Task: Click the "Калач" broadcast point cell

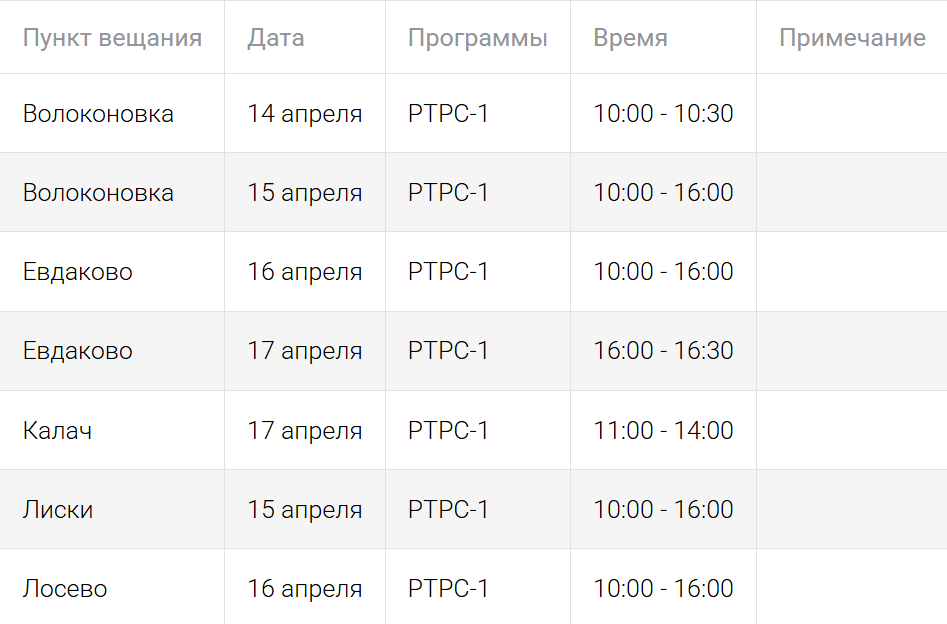Action: (57, 431)
